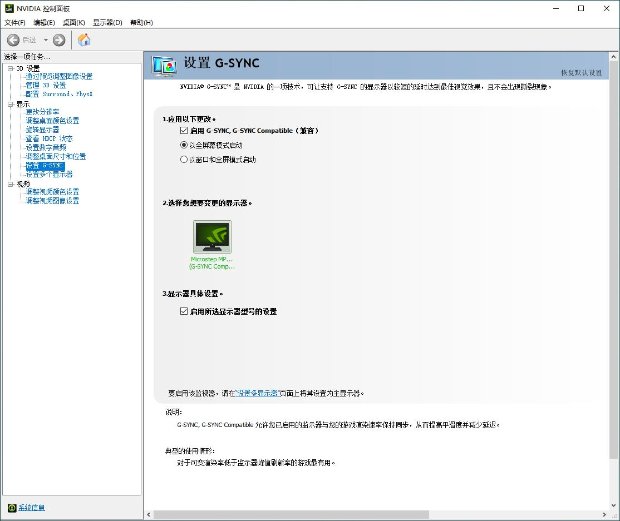Open 配置 Surround、PhysX task item
Screen dimensions: 620x521
59,94
